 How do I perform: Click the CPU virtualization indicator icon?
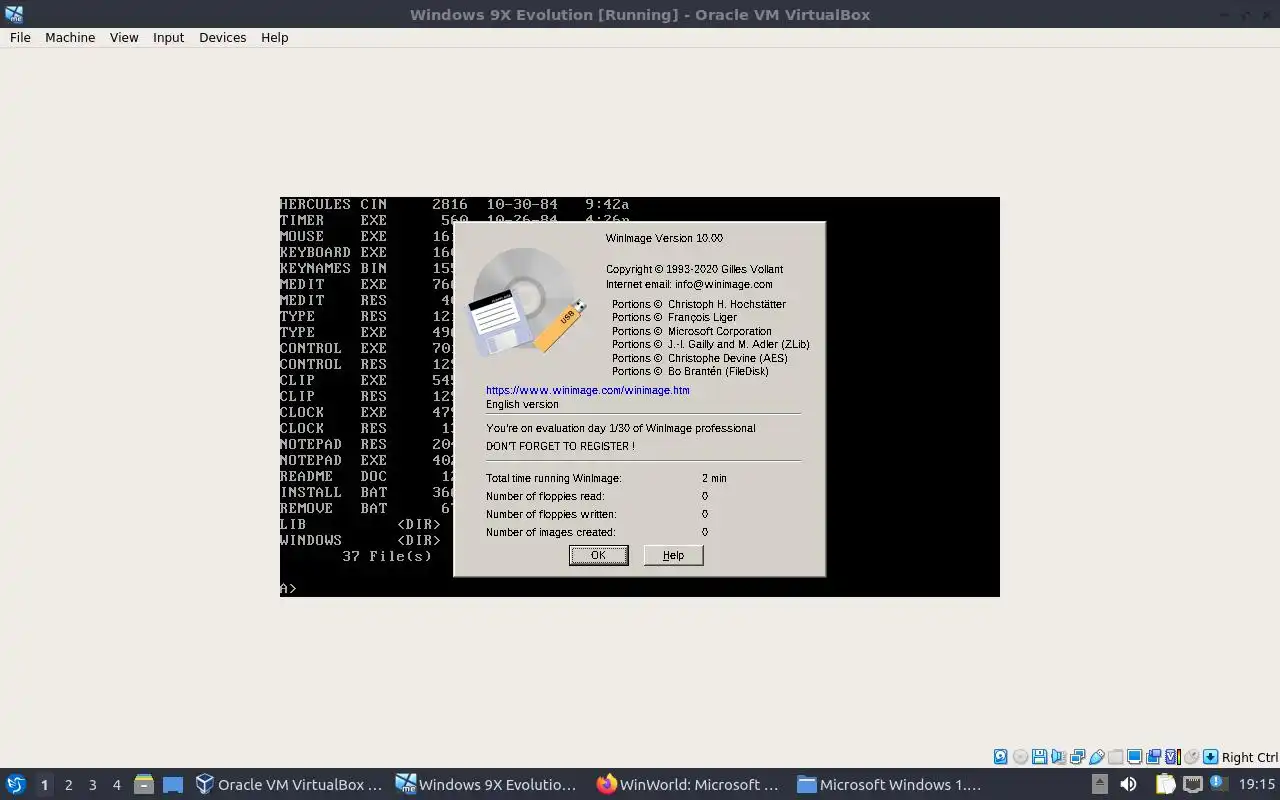(1173, 757)
